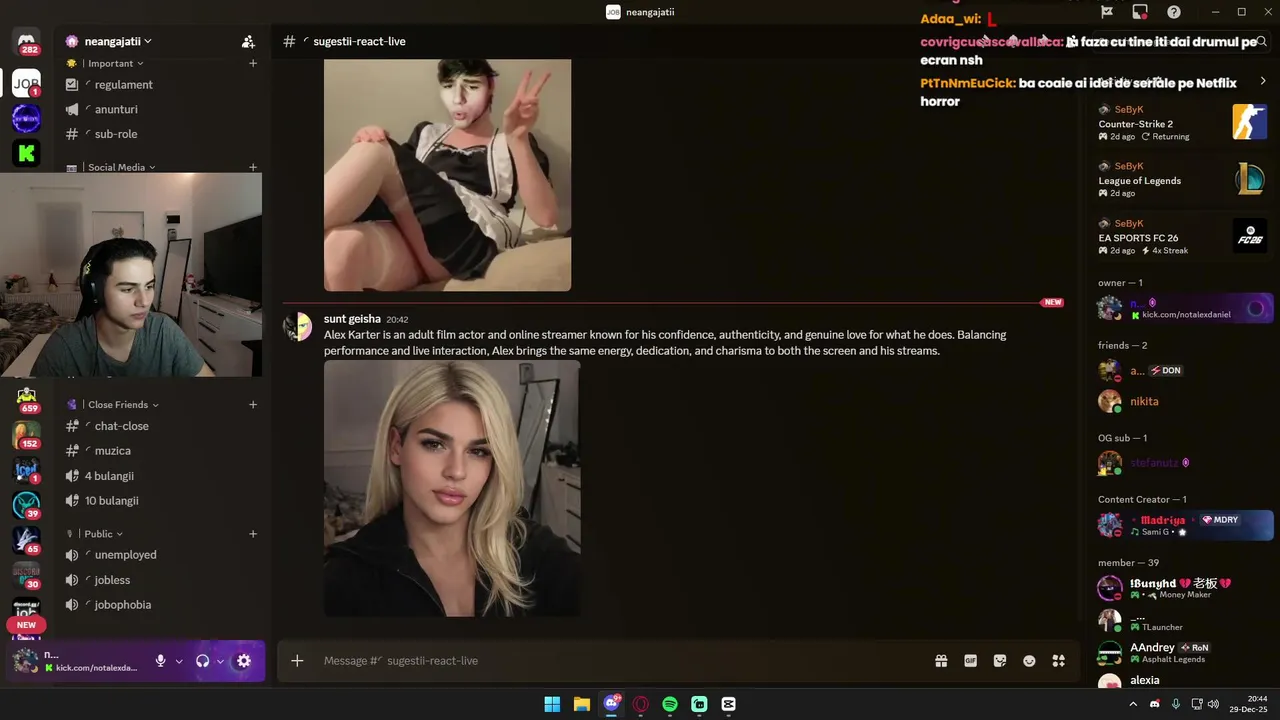Add channel to Important category
Image resolution: width=1280 pixels, height=720 pixels.
coord(253,63)
